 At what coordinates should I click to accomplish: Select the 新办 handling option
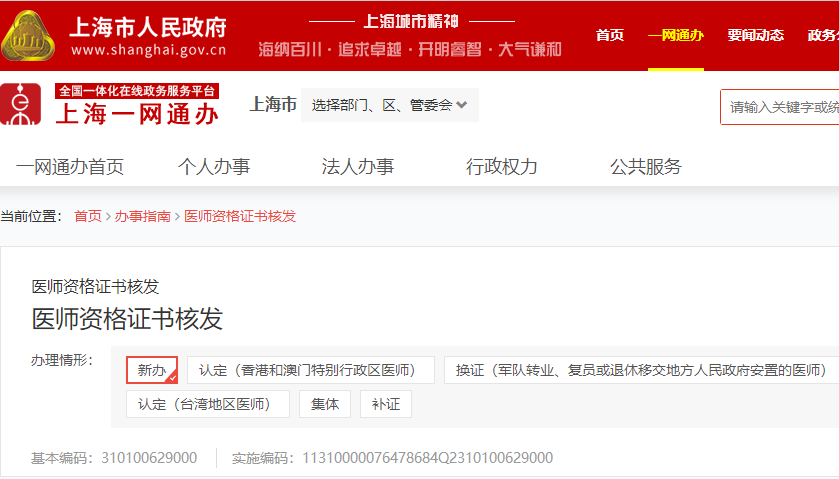[x=152, y=370]
